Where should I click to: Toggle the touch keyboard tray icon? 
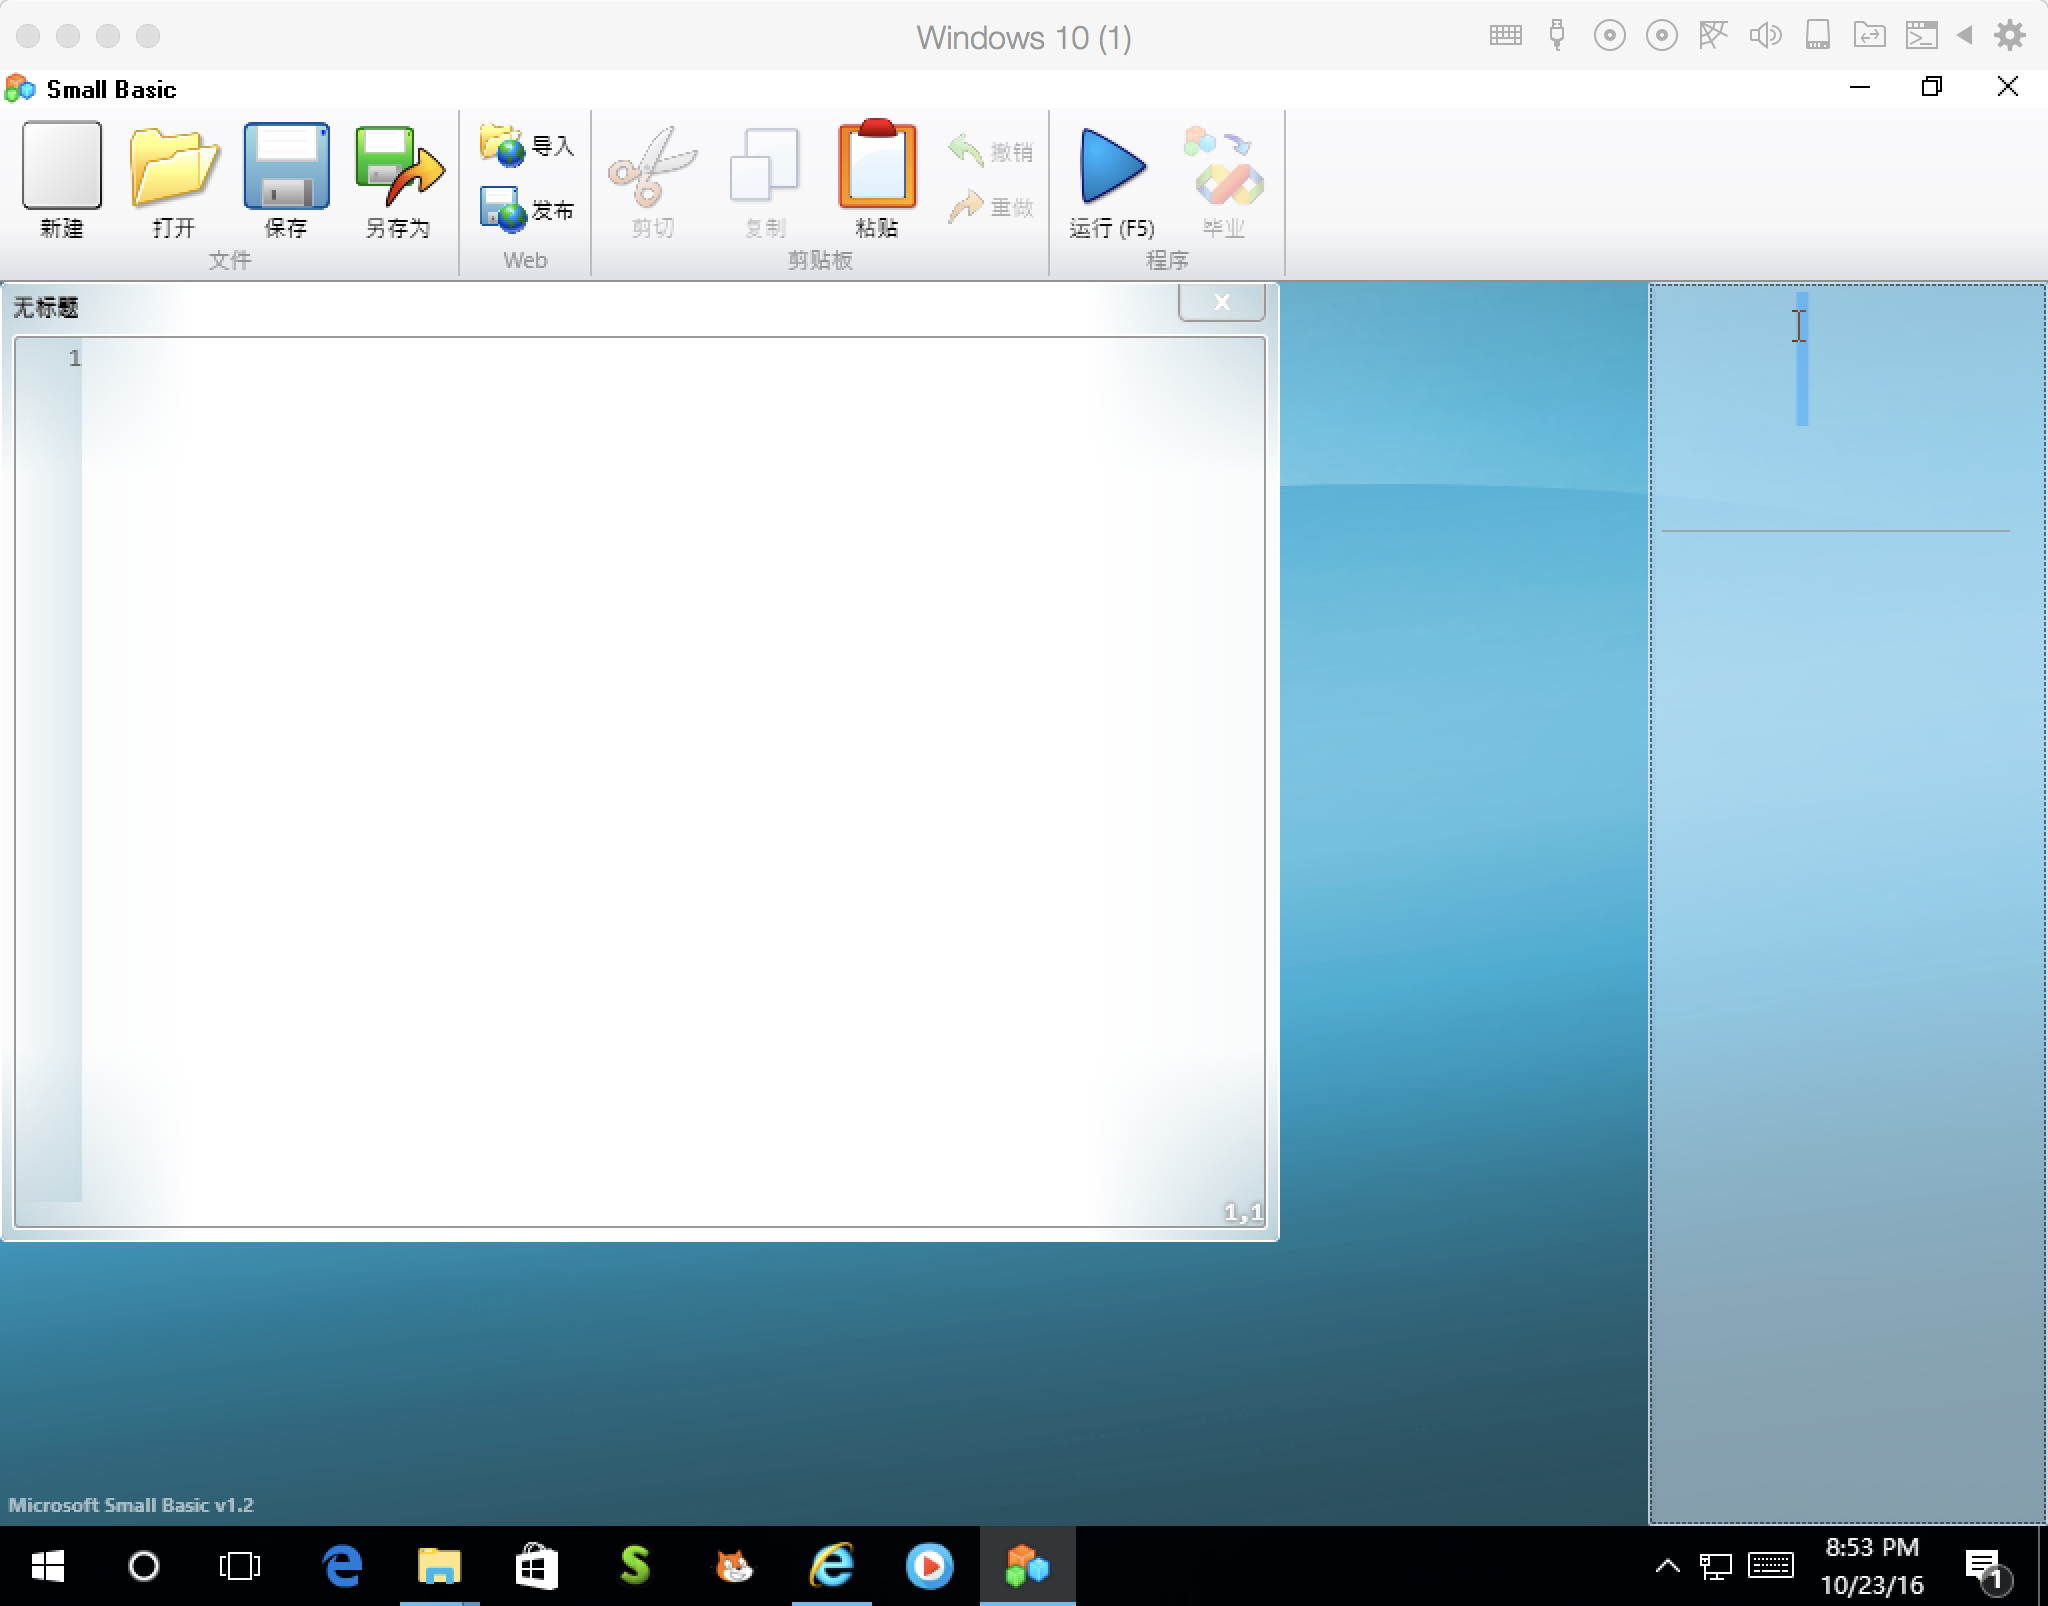[x=1770, y=1566]
